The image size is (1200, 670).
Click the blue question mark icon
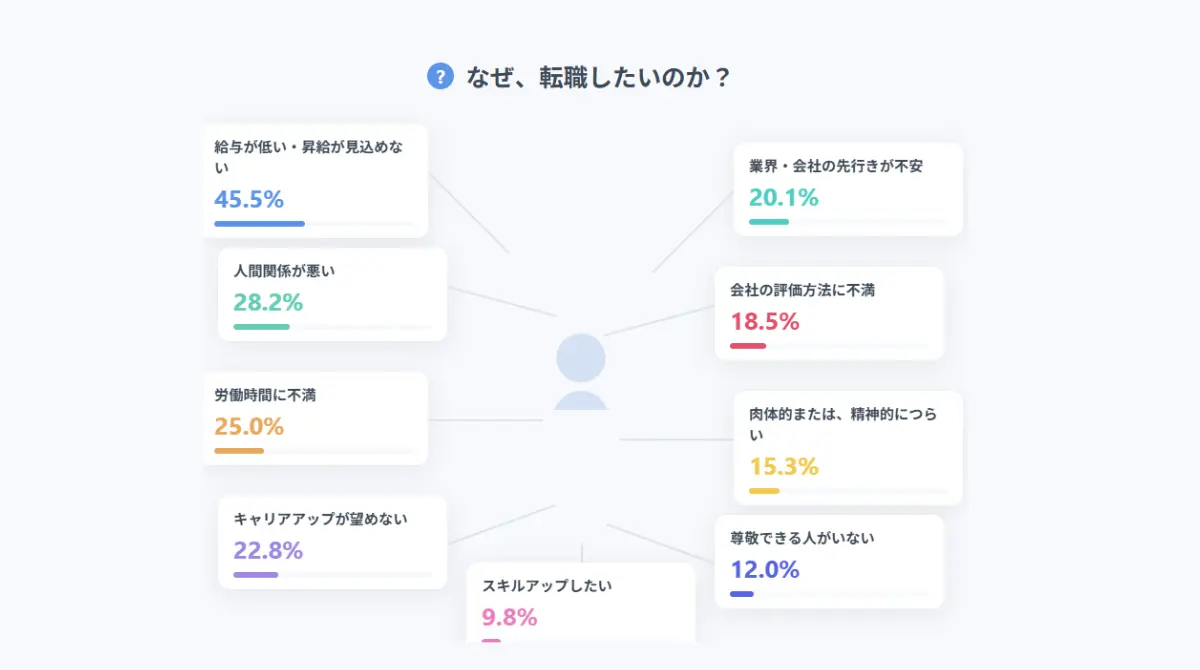[x=441, y=76]
